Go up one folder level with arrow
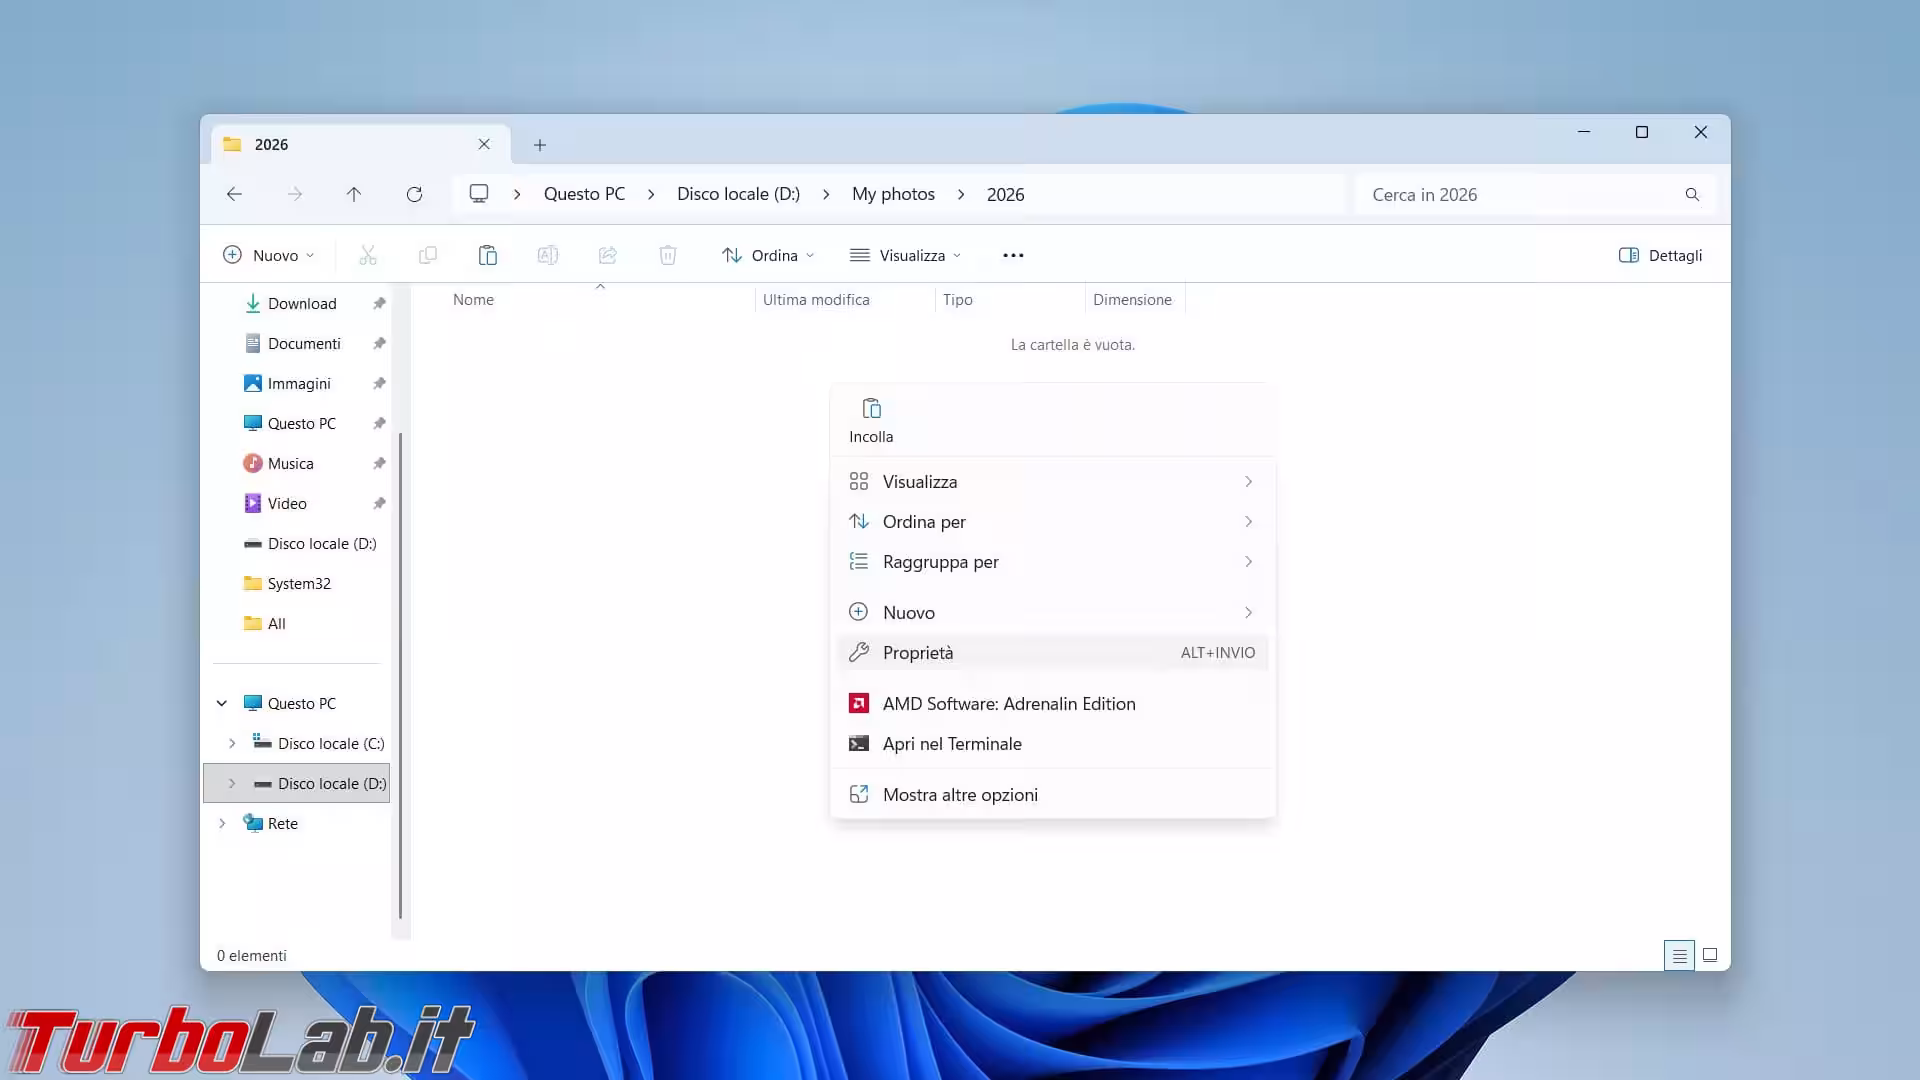This screenshot has width=1920, height=1080. [354, 194]
